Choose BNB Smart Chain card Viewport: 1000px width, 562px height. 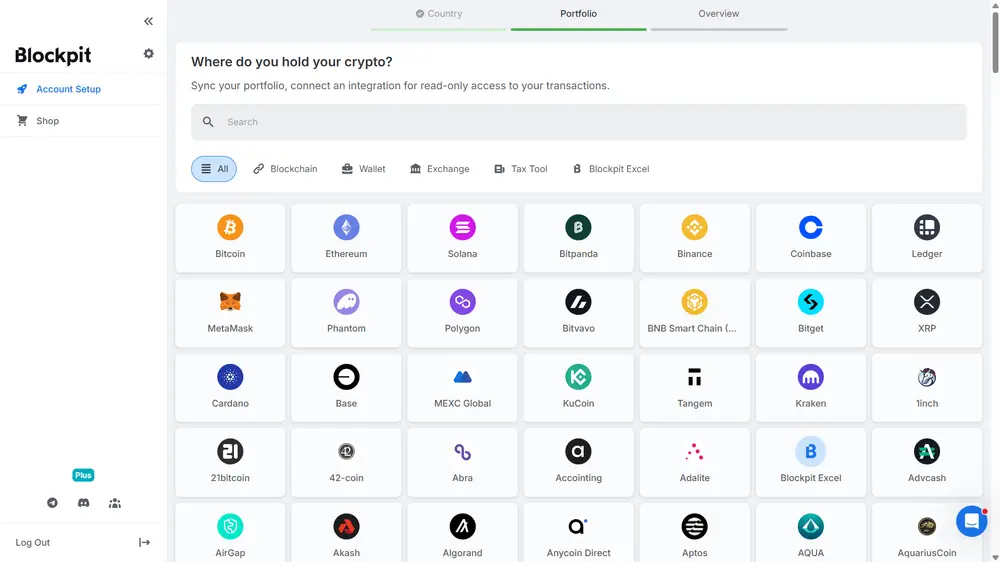click(x=695, y=313)
